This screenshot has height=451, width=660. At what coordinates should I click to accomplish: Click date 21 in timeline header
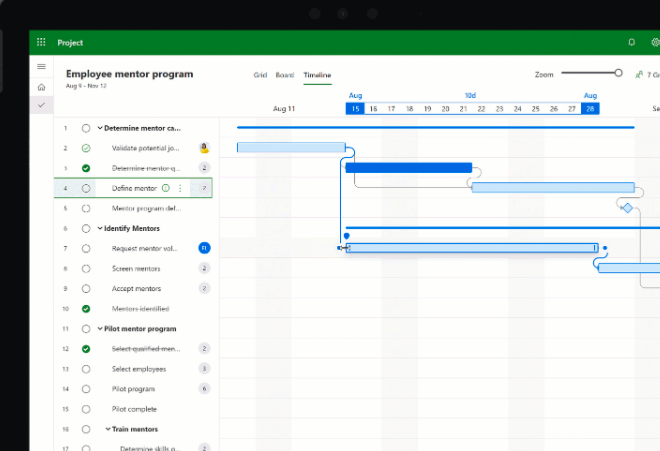coord(463,109)
